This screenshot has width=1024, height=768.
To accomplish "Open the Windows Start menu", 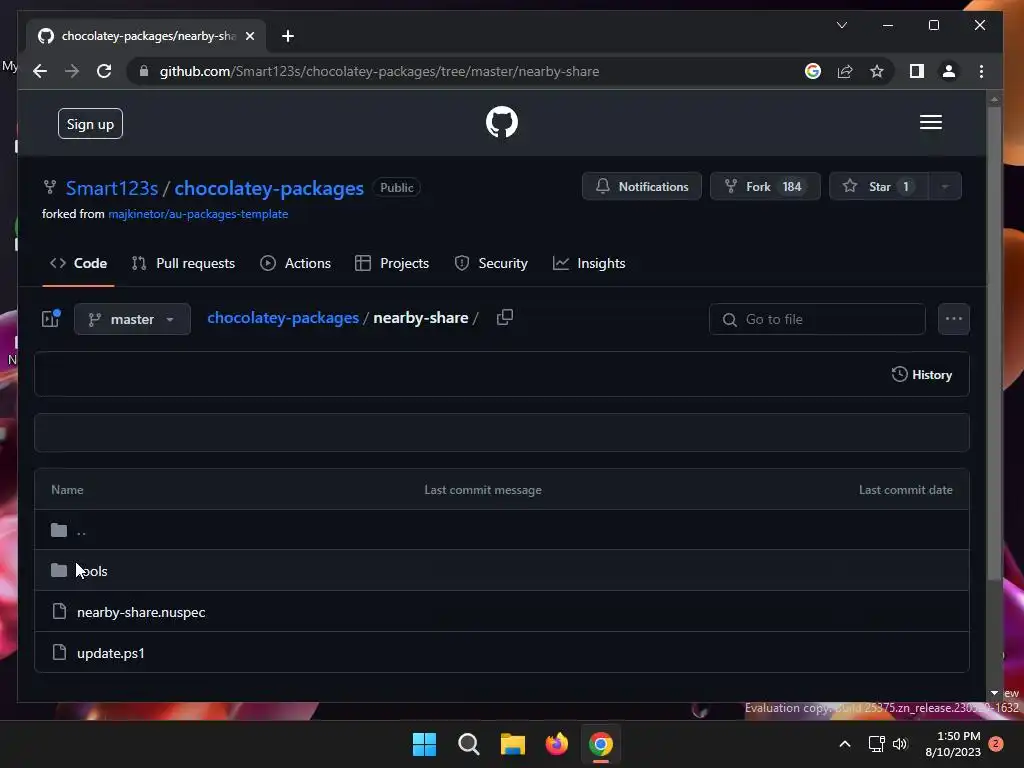I will (424, 744).
